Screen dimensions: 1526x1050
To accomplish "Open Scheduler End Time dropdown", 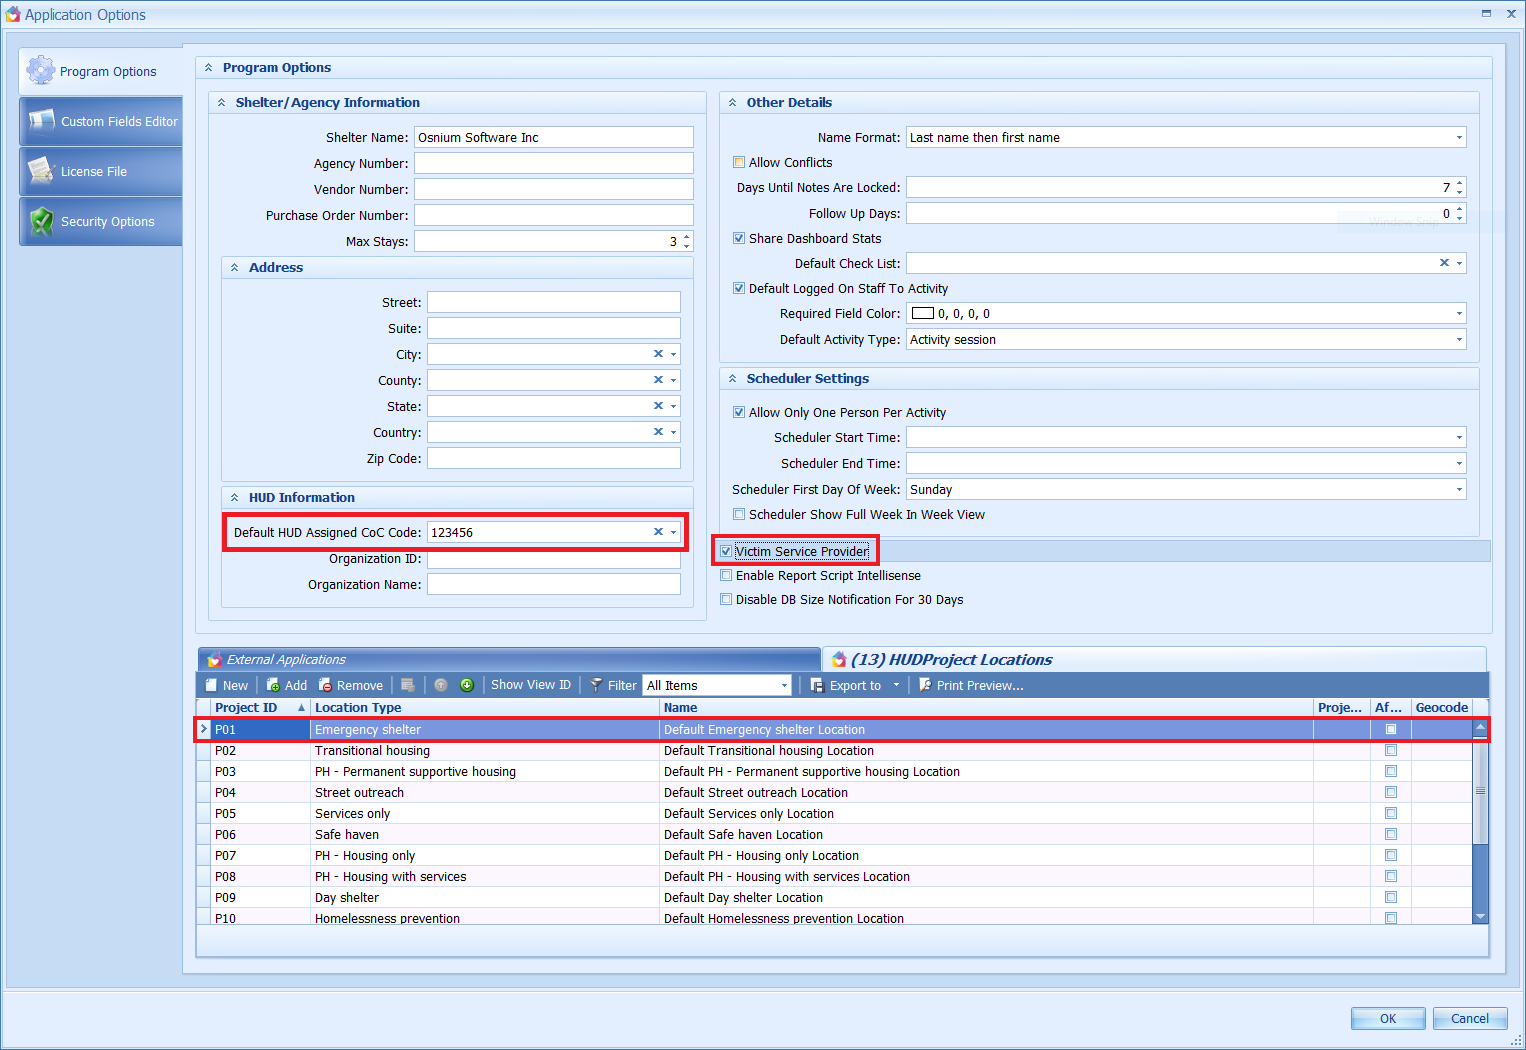I will pyautogui.click(x=1459, y=463).
